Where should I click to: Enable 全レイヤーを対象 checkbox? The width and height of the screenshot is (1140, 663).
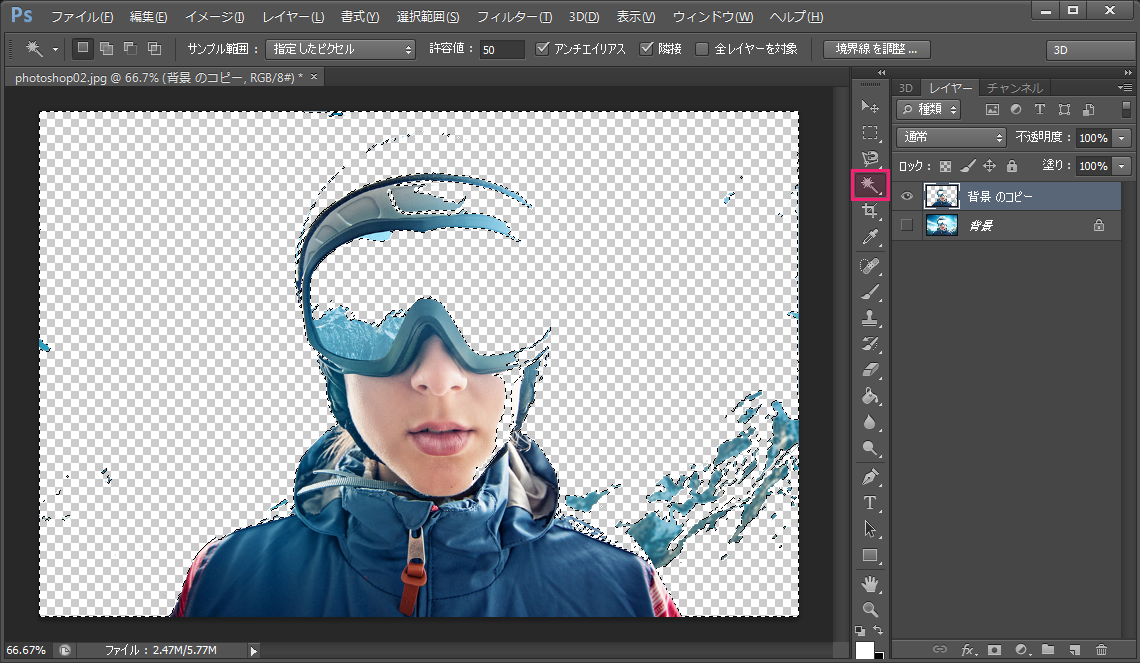(701, 49)
